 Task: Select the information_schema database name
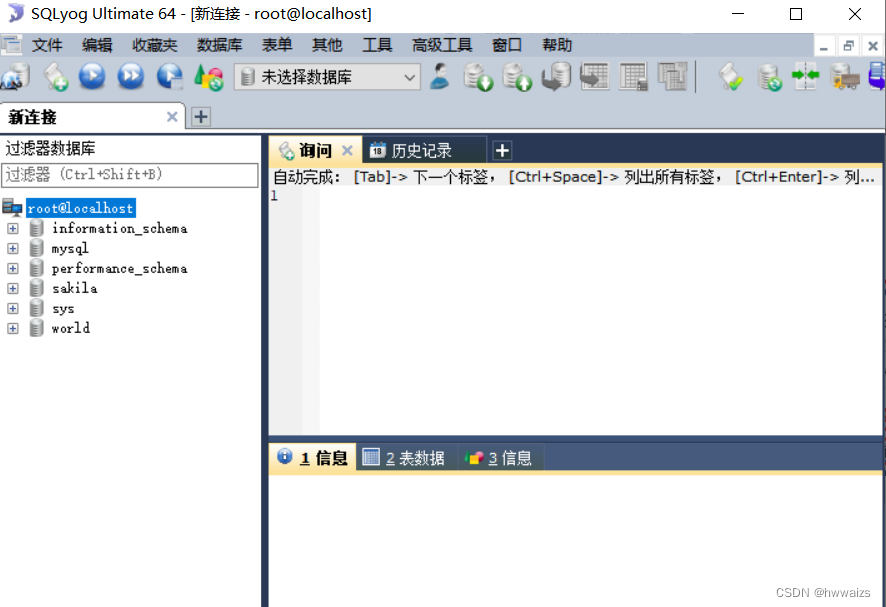[119, 228]
